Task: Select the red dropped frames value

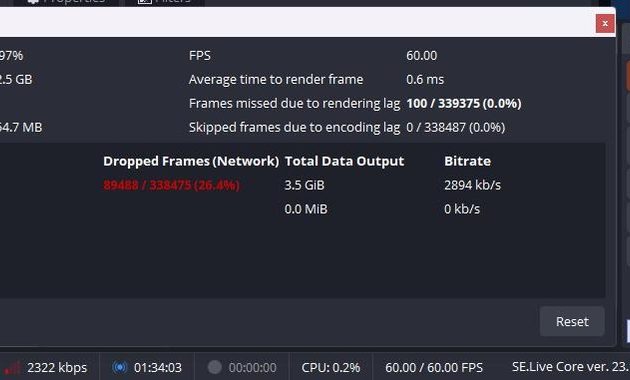Action: pyautogui.click(x=172, y=185)
